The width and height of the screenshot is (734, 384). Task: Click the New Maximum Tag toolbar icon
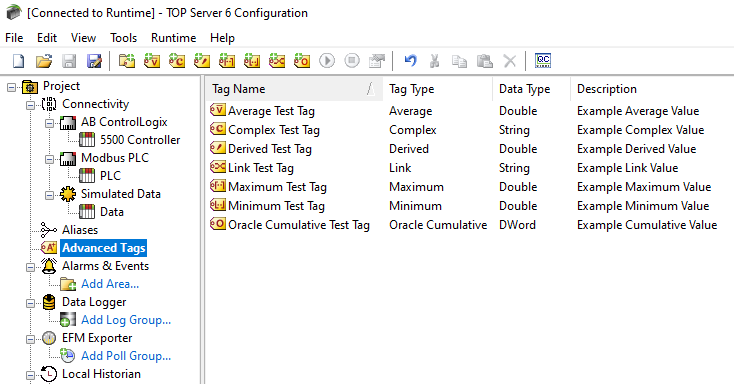(x=227, y=61)
